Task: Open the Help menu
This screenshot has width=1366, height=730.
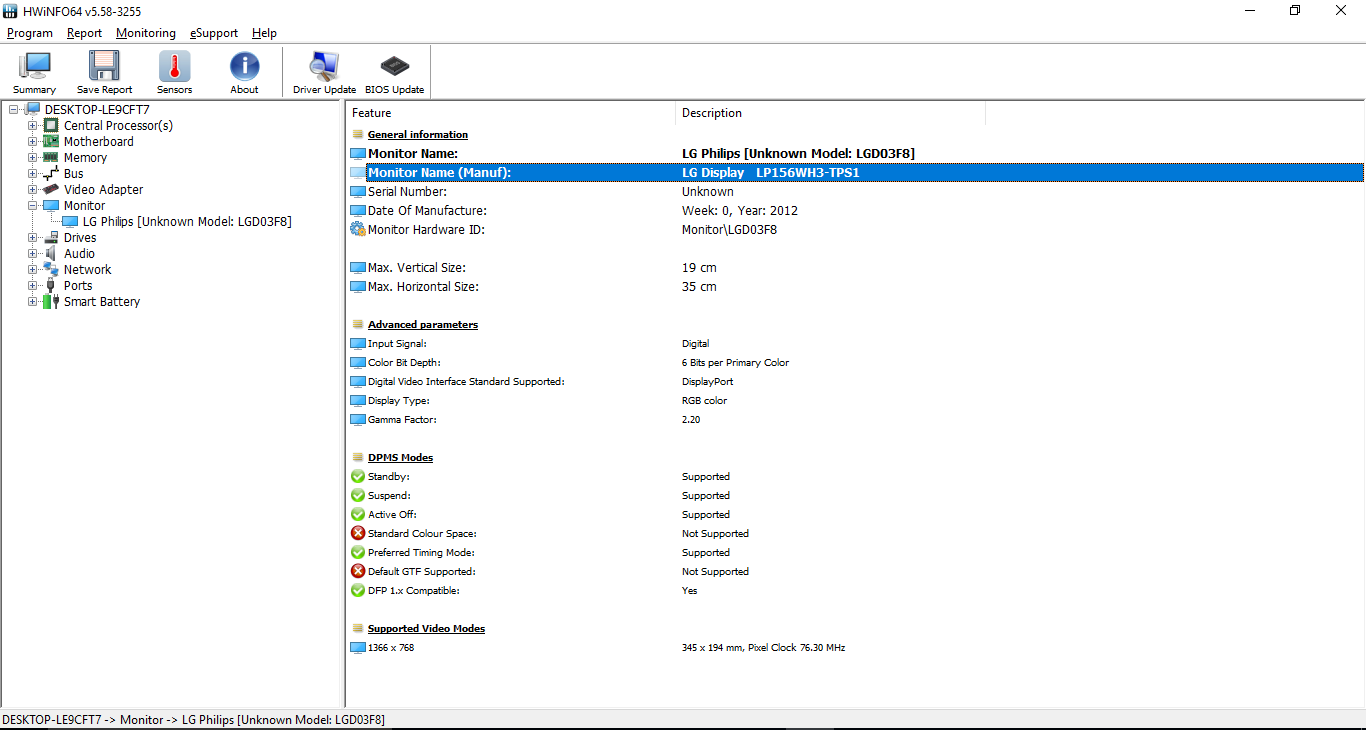Action: [264, 33]
